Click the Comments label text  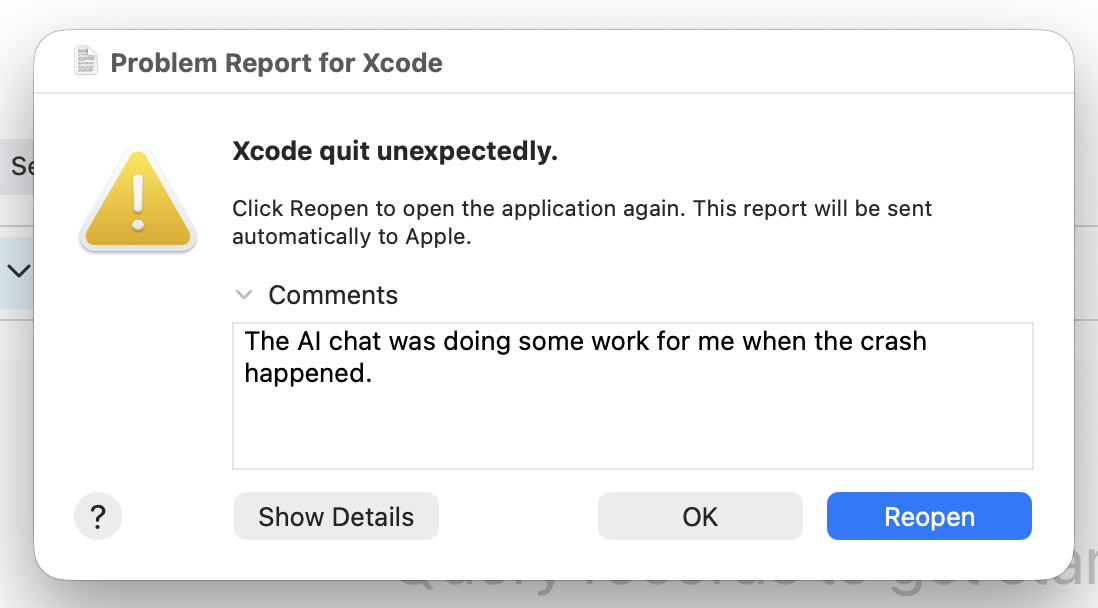[332, 295]
